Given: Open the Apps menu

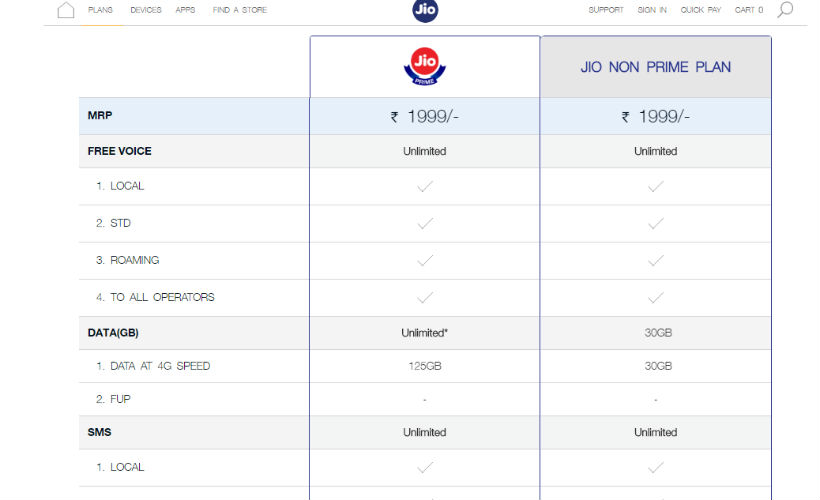Looking at the screenshot, I should 185,10.
